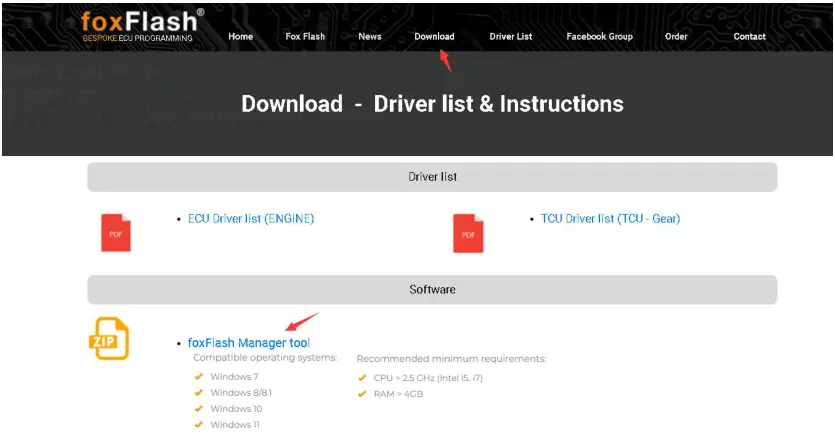This screenshot has width=835, height=437.
Task: Open the ECU Driver list PDF icon
Action: click(116, 233)
